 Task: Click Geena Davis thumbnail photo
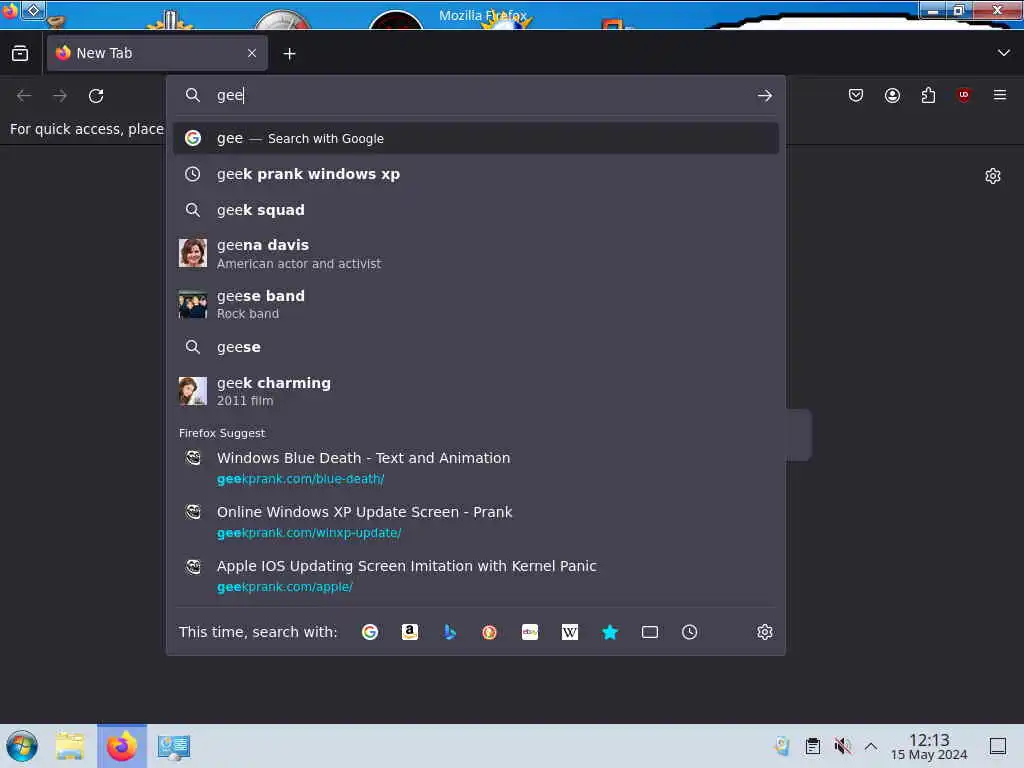(x=193, y=253)
